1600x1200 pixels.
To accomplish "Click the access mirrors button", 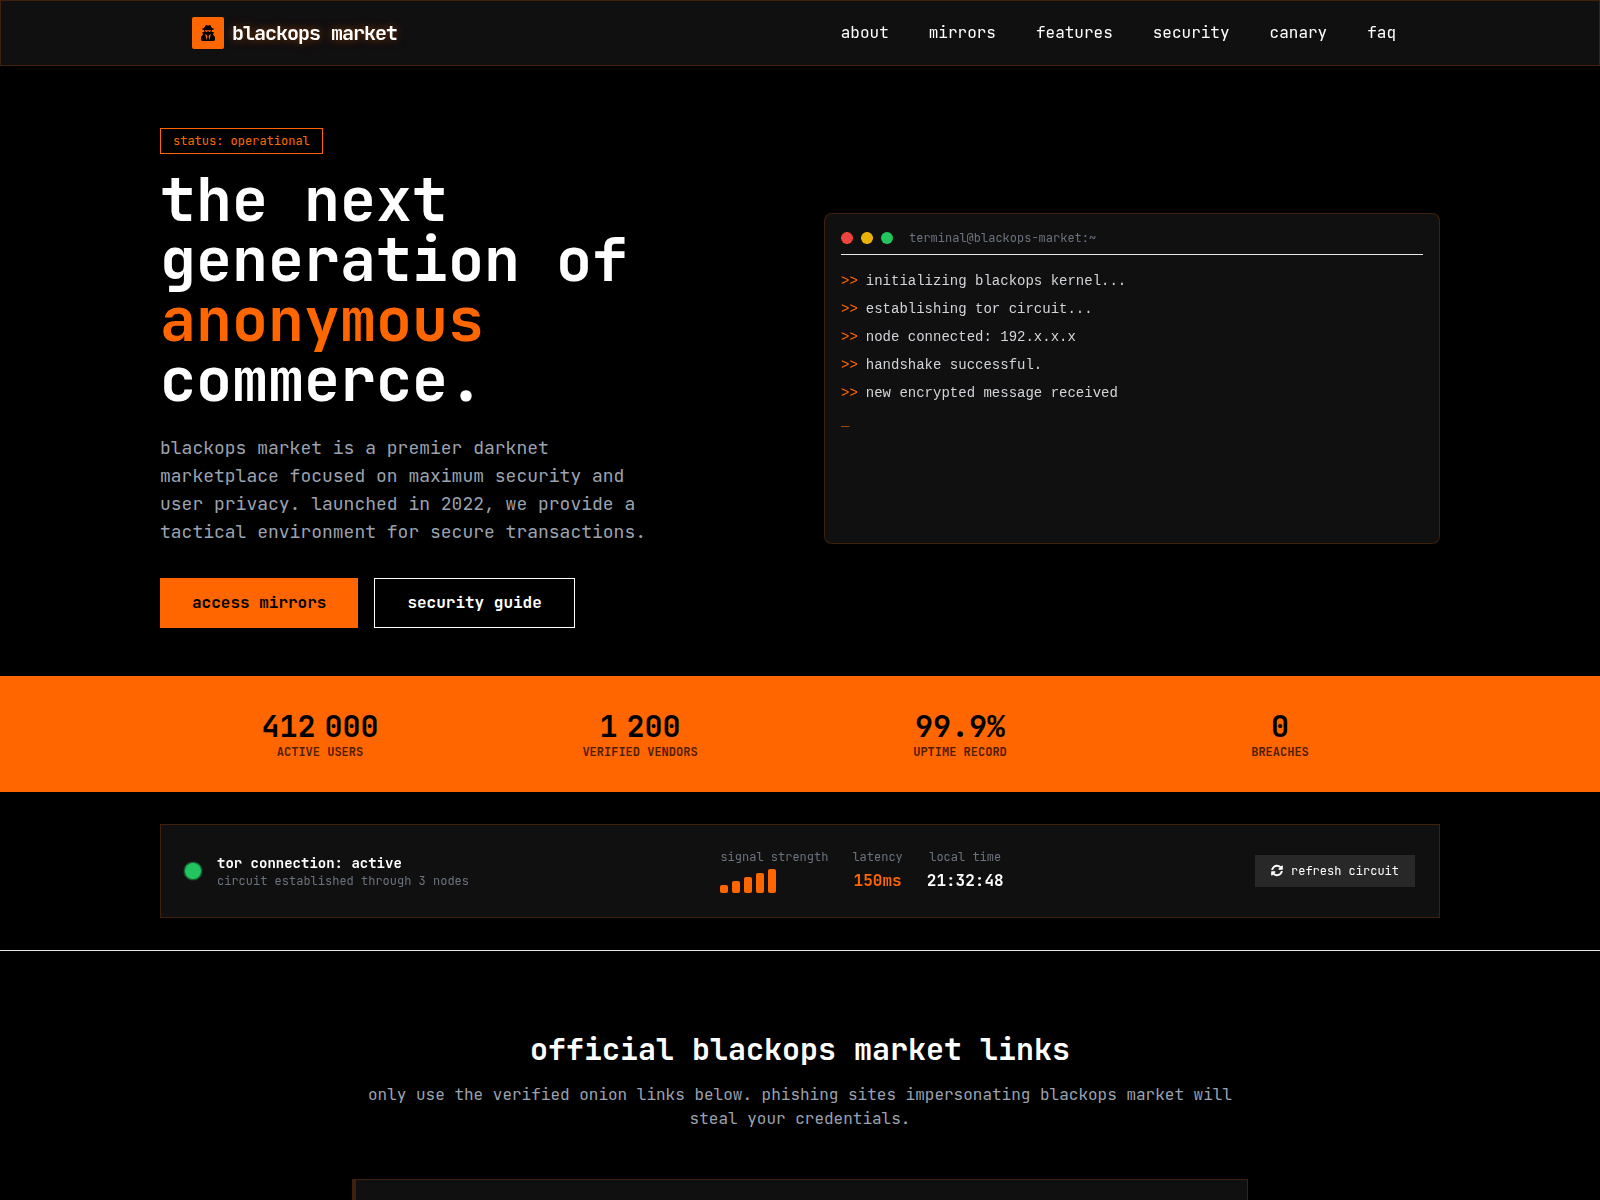I will [258, 602].
